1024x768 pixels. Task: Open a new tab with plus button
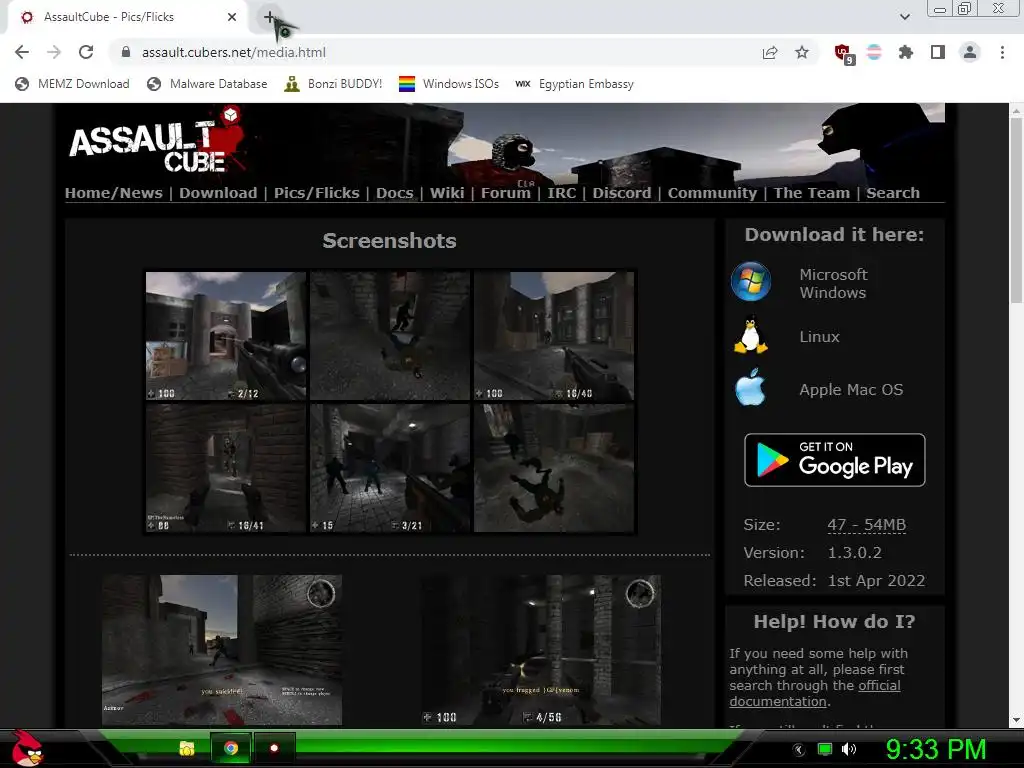(269, 17)
